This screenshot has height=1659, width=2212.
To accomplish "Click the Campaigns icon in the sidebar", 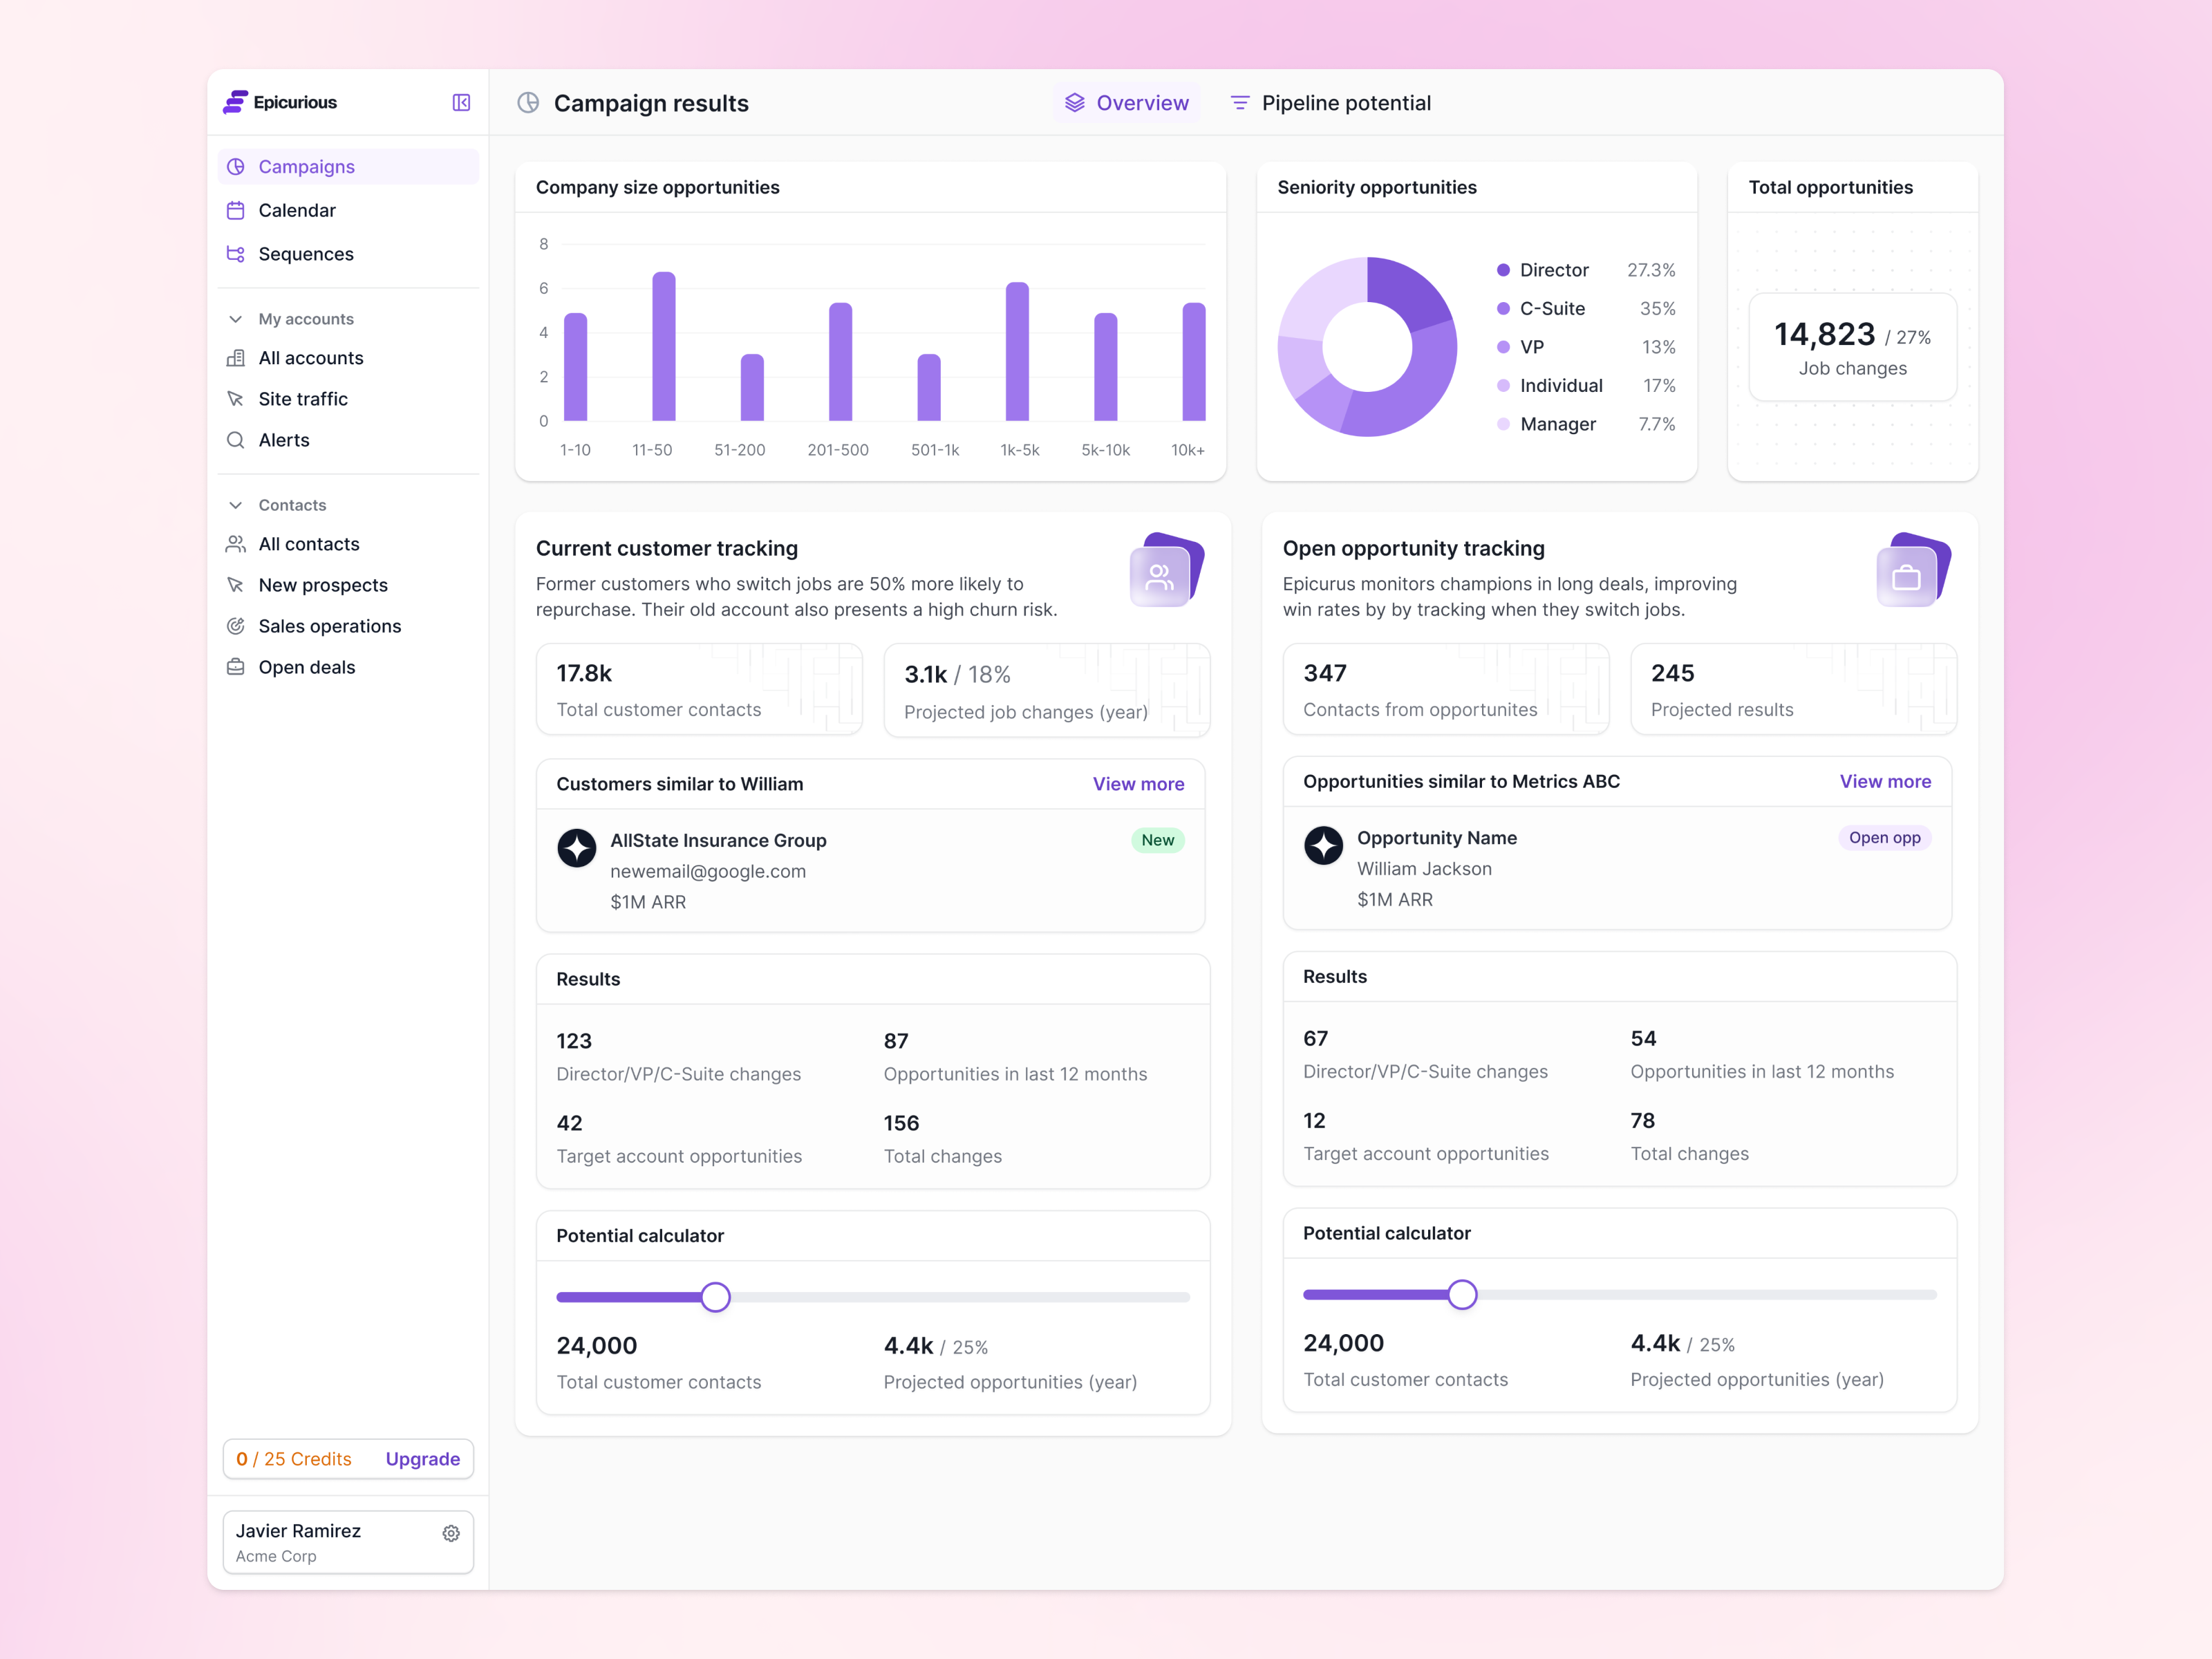I will 237,167.
